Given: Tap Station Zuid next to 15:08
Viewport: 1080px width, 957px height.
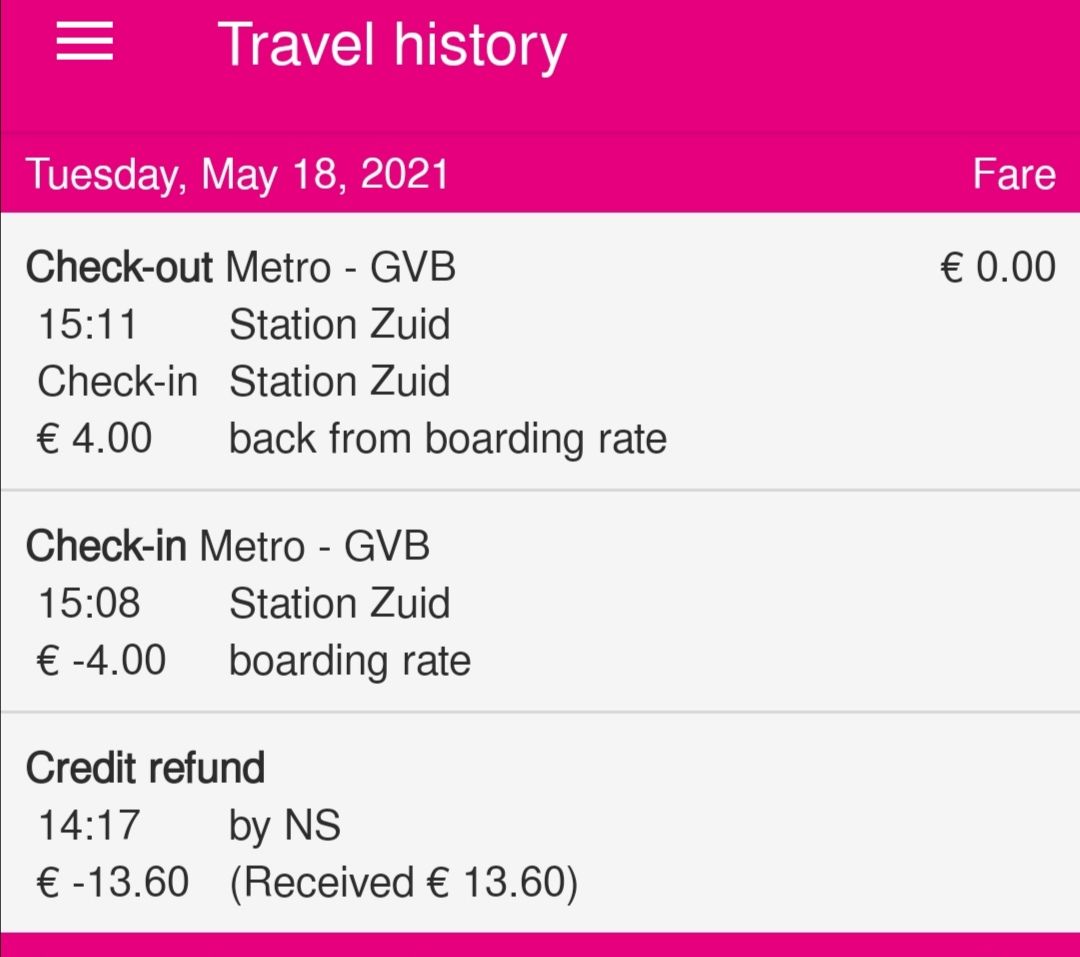Looking at the screenshot, I should pyautogui.click(x=340, y=603).
